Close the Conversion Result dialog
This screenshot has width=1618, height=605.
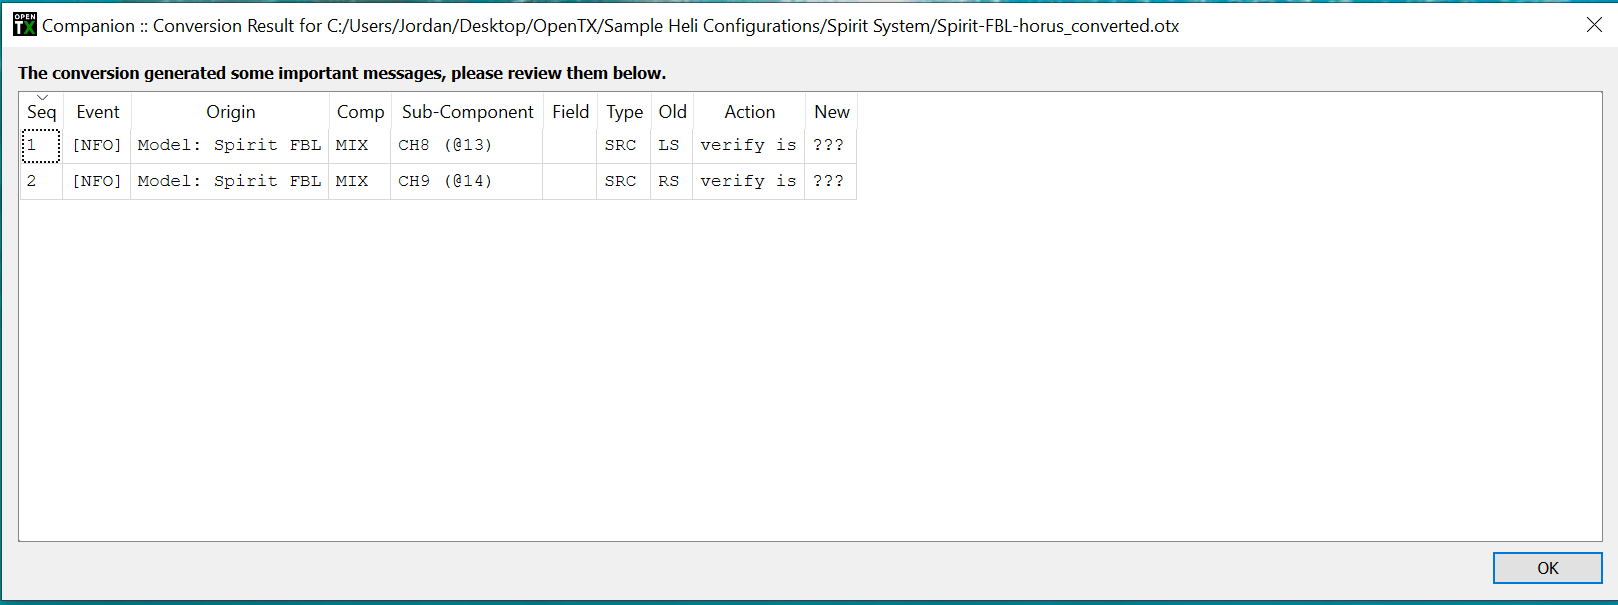[1594, 25]
